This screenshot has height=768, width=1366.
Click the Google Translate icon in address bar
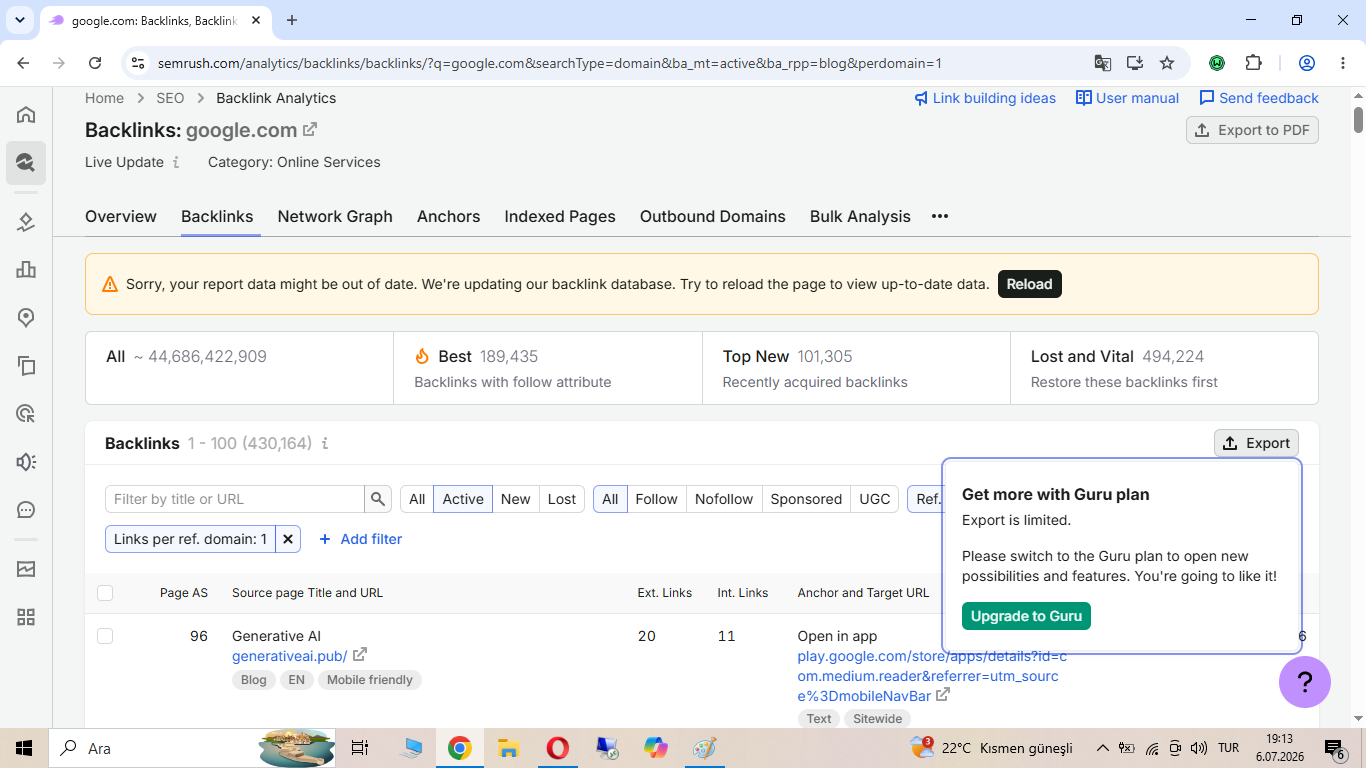coord(1103,63)
